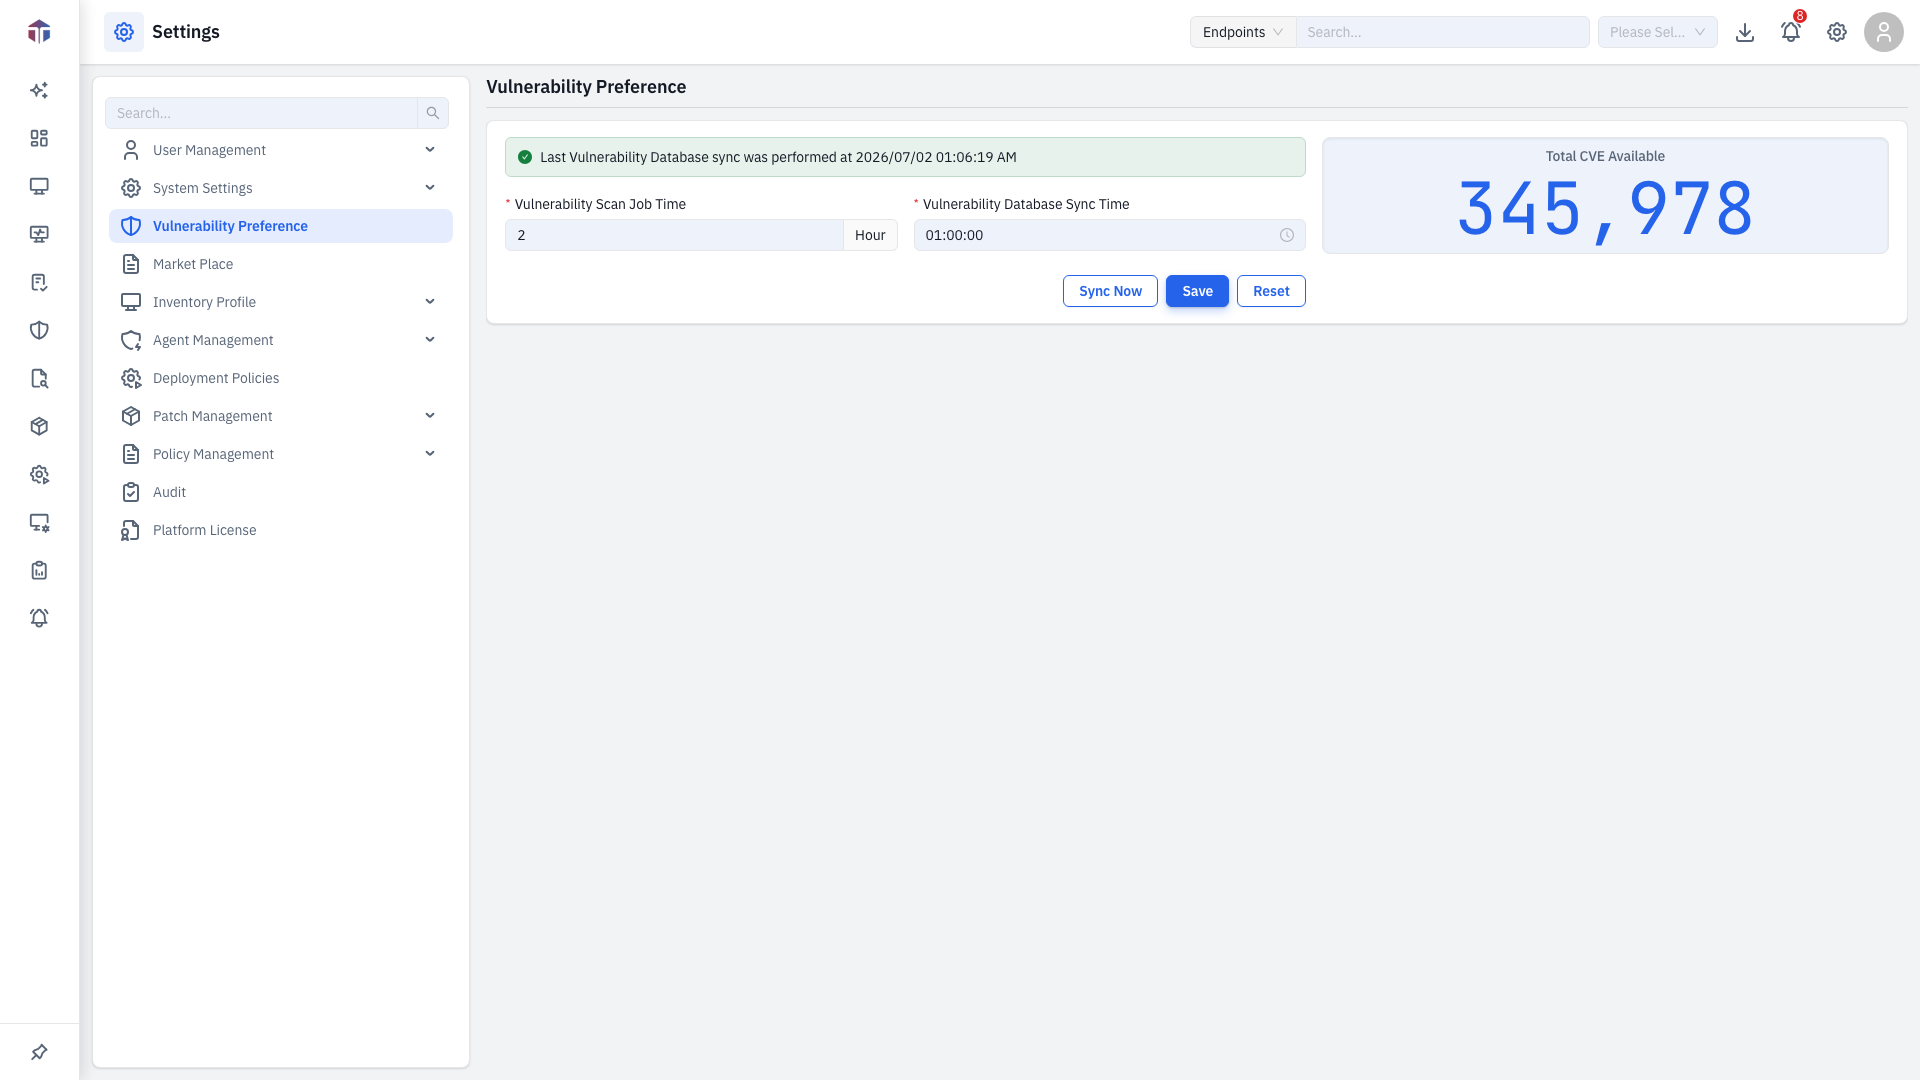
Task: Open the monitor-settings icon in left rail
Action: tap(39, 522)
